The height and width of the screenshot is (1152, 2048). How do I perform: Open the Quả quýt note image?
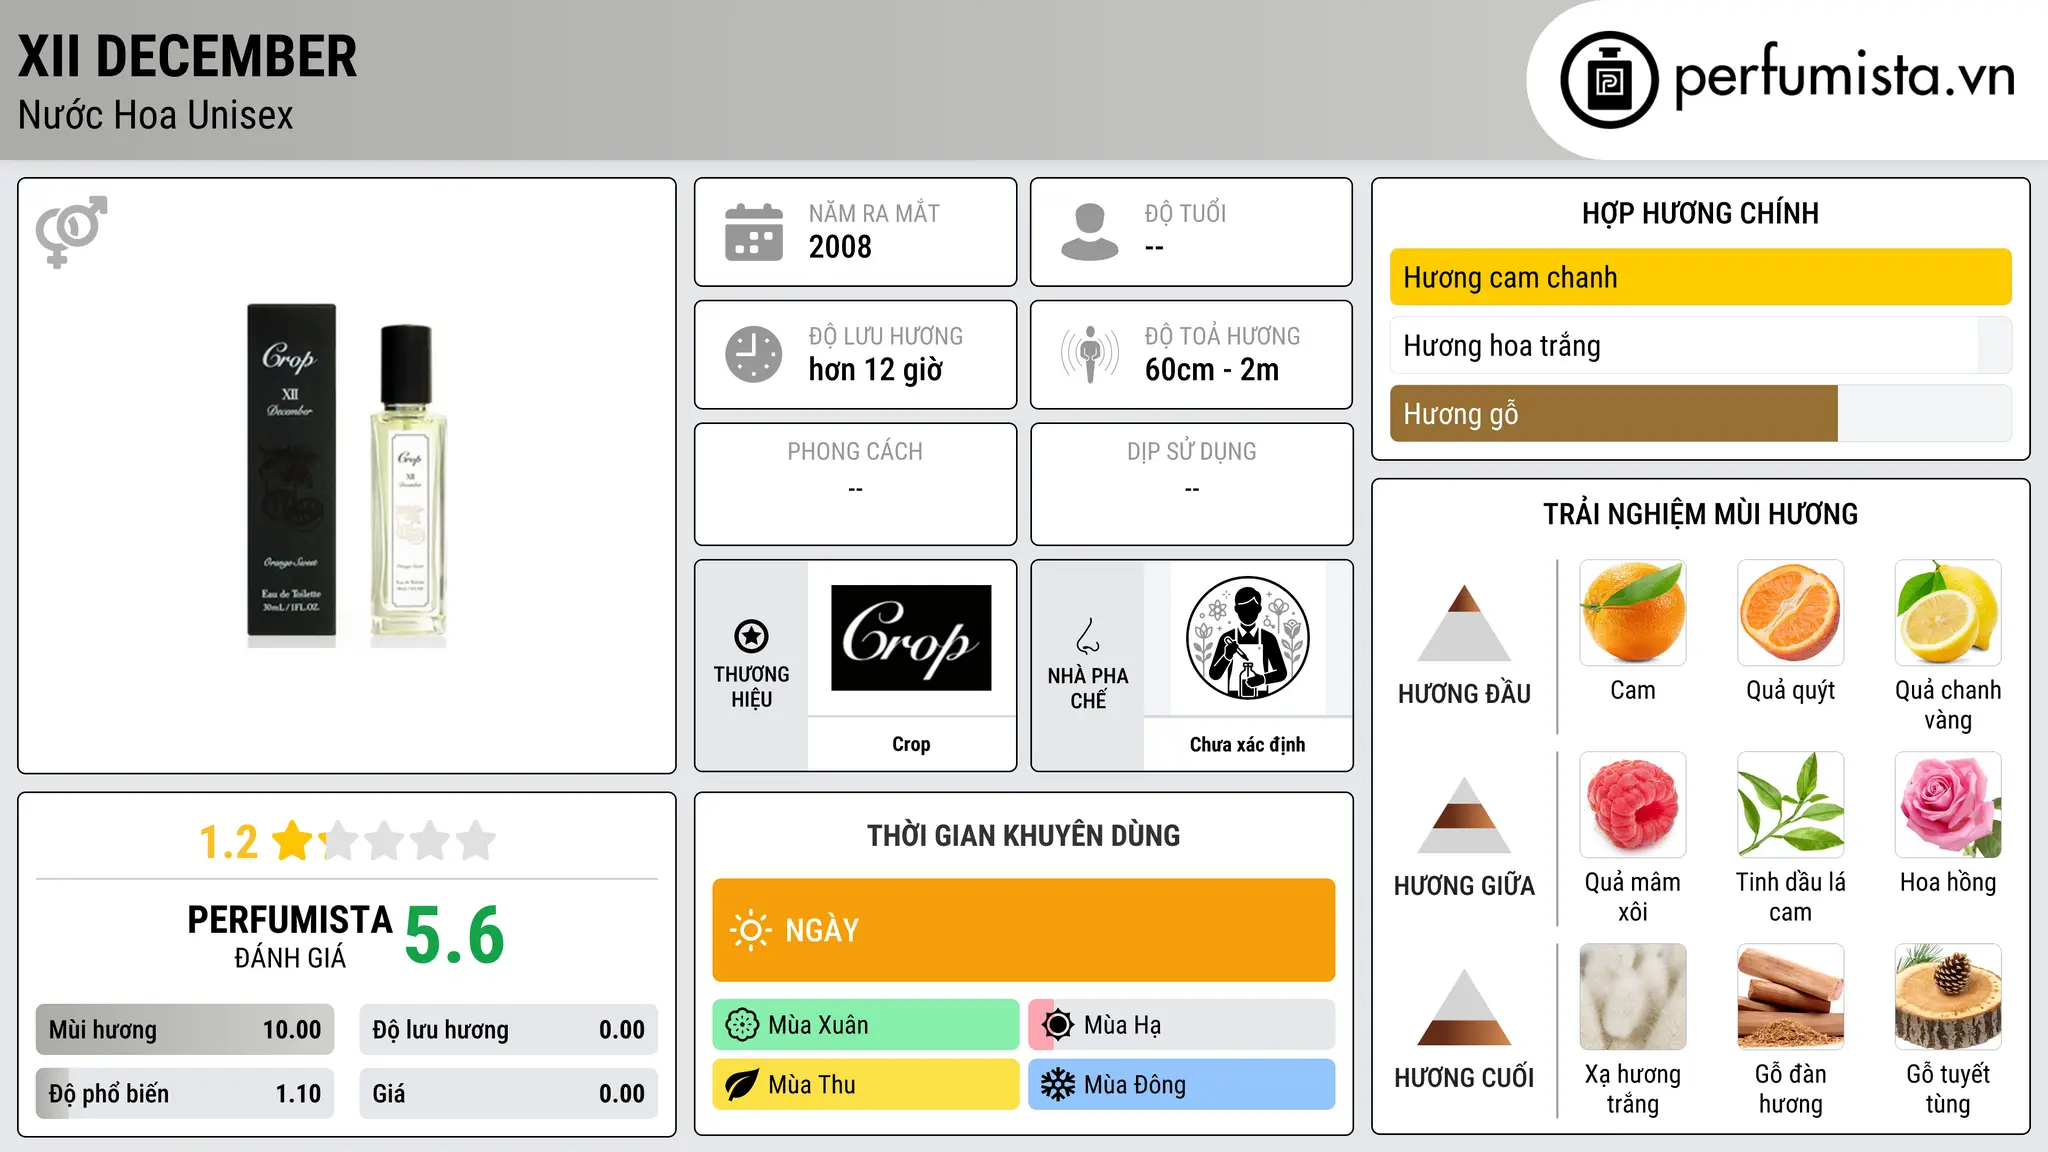(1791, 613)
